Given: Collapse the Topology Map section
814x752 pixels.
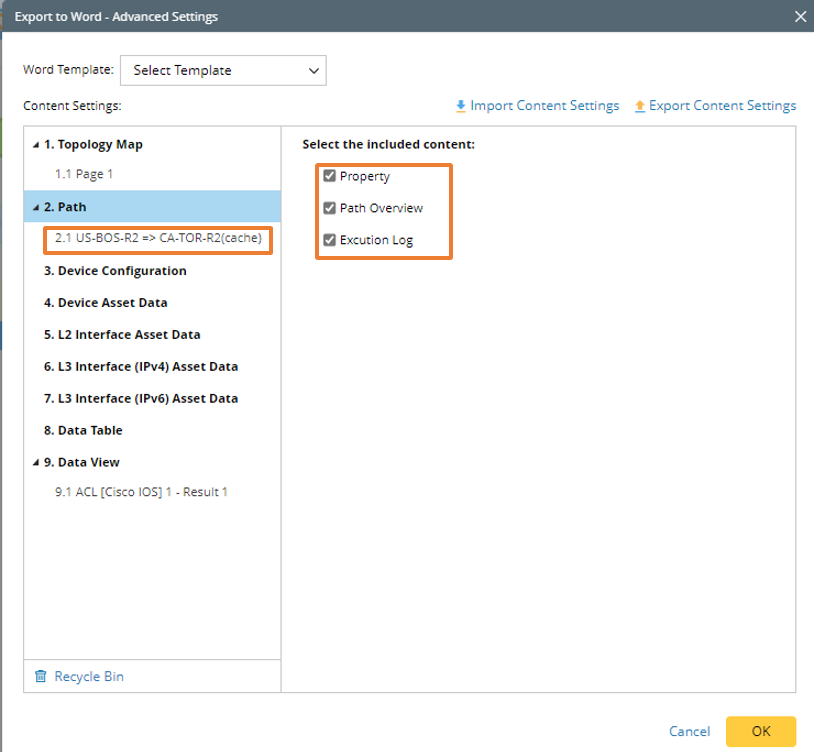Looking at the screenshot, I should point(36,145).
